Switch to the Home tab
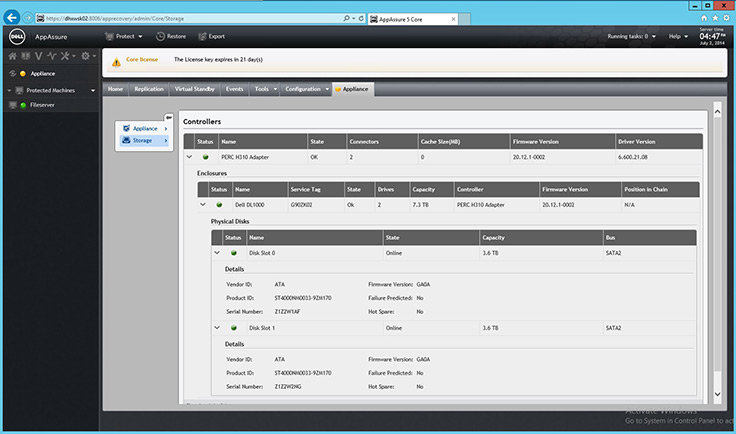The height and width of the screenshot is (434, 736). (115, 89)
